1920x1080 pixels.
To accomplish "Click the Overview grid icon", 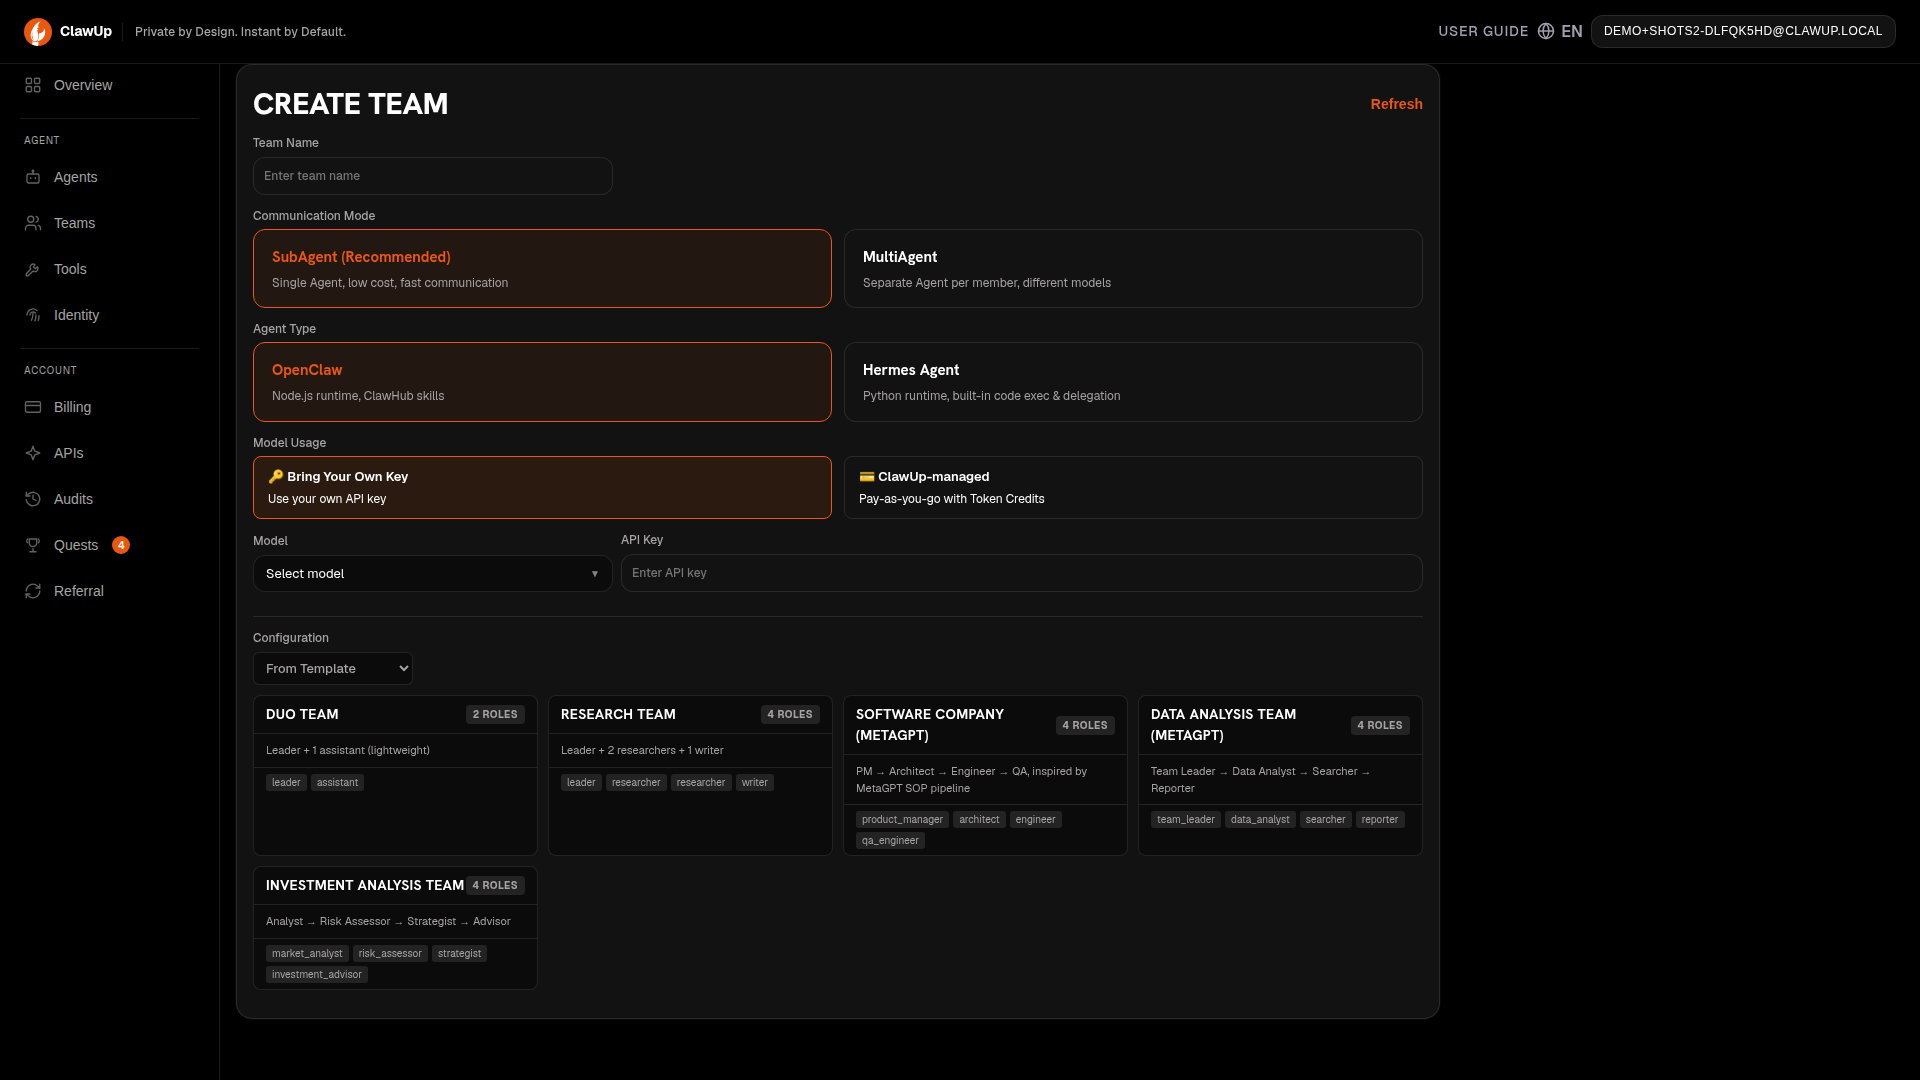I will tap(33, 85).
